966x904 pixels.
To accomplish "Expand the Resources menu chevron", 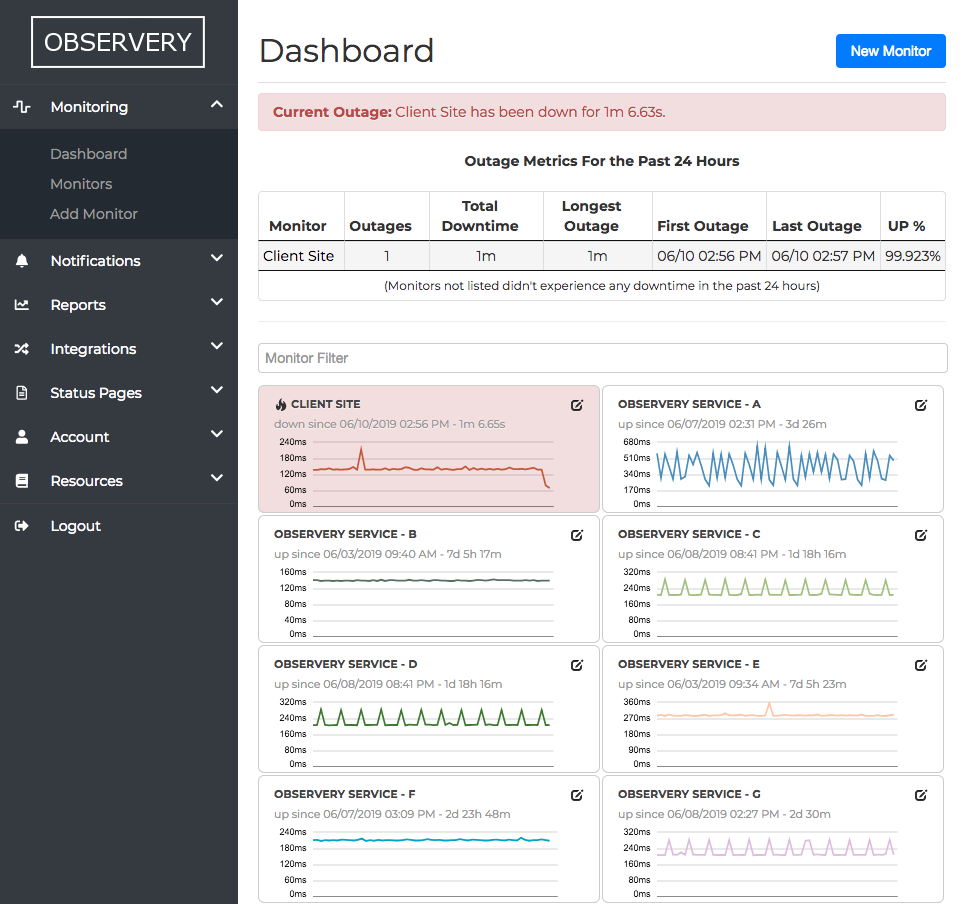I will [217, 478].
